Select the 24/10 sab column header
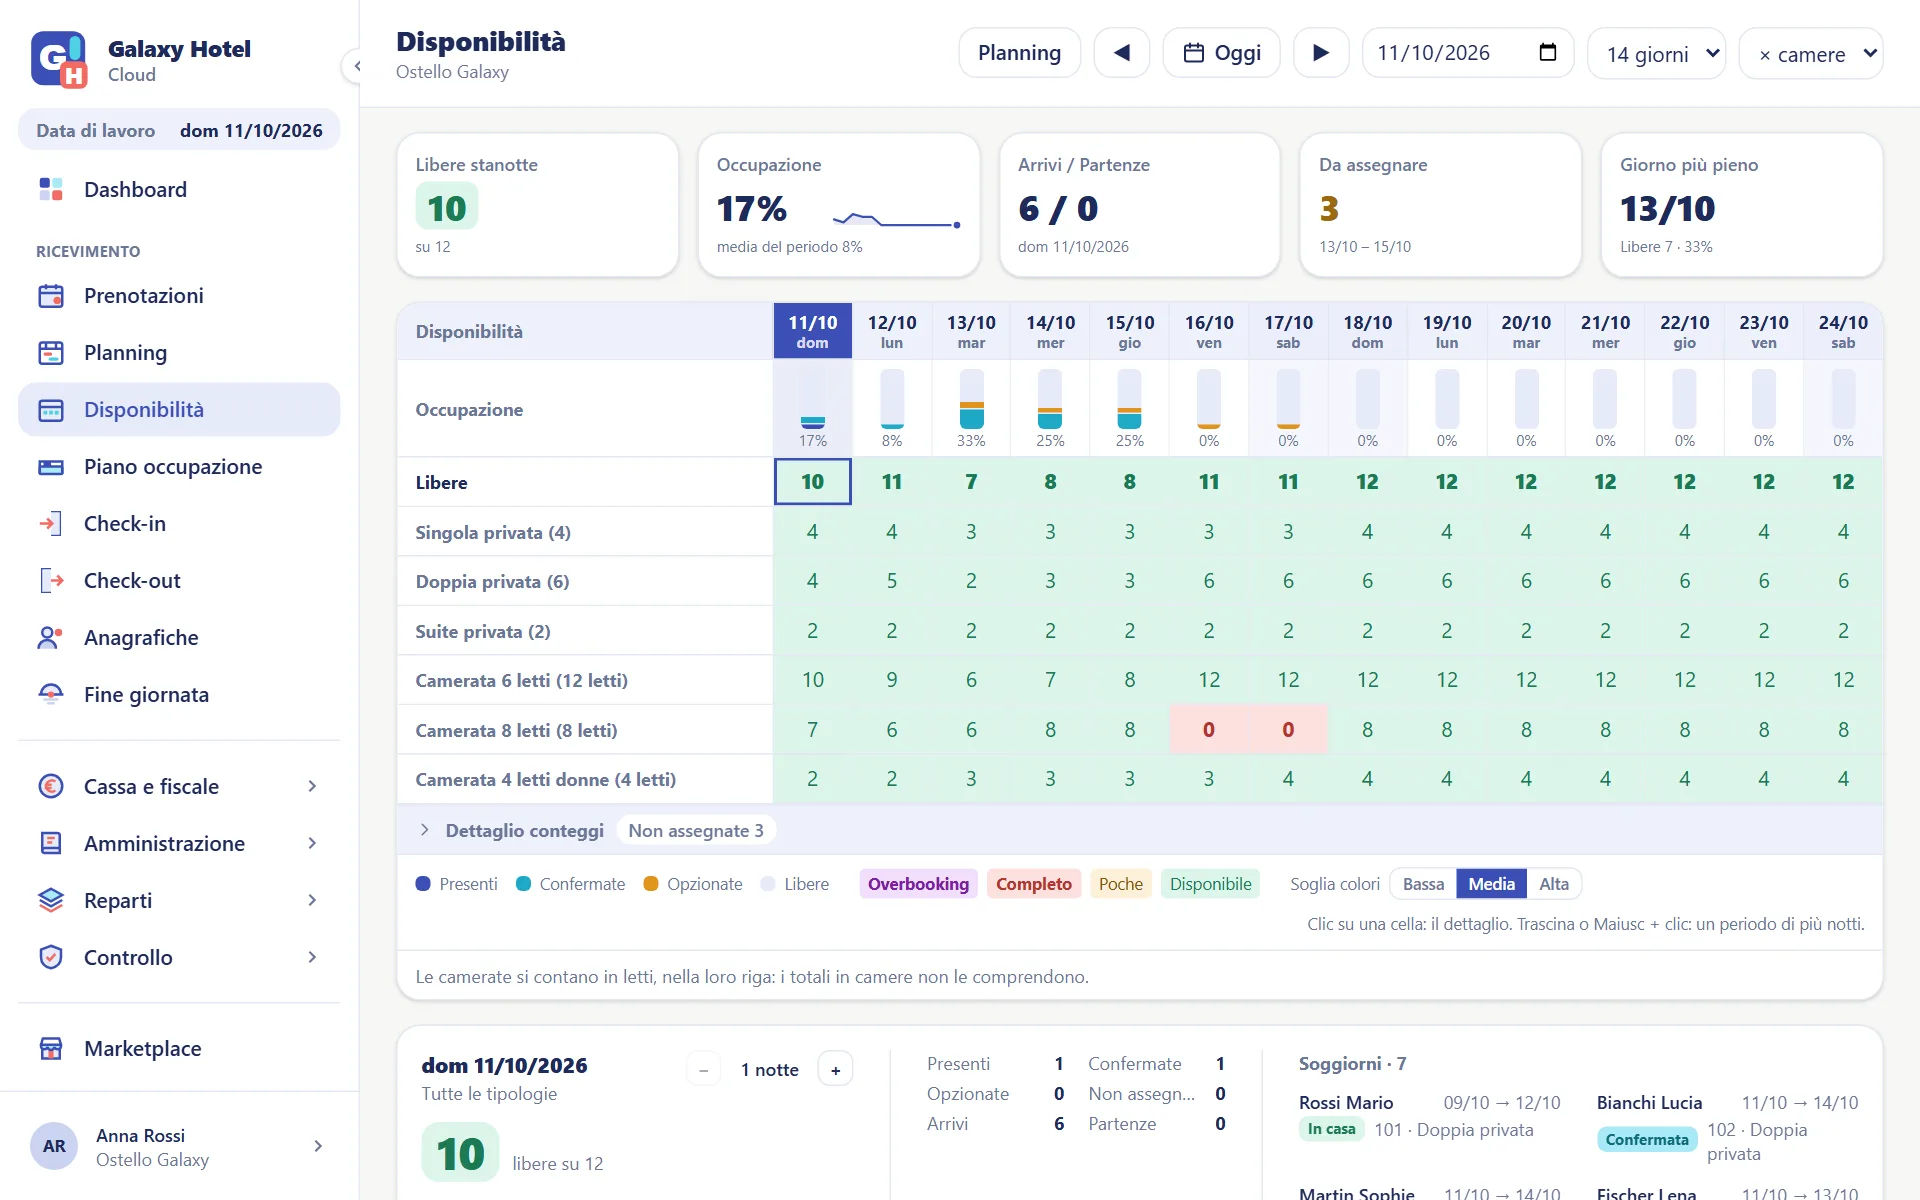The image size is (1920, 1200). pos(1843,331)
